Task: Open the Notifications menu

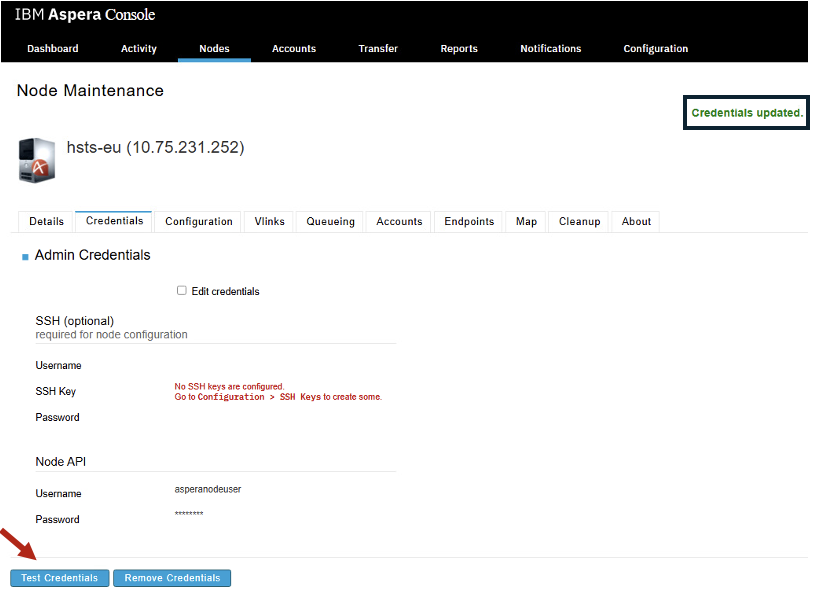Action: 551,48
